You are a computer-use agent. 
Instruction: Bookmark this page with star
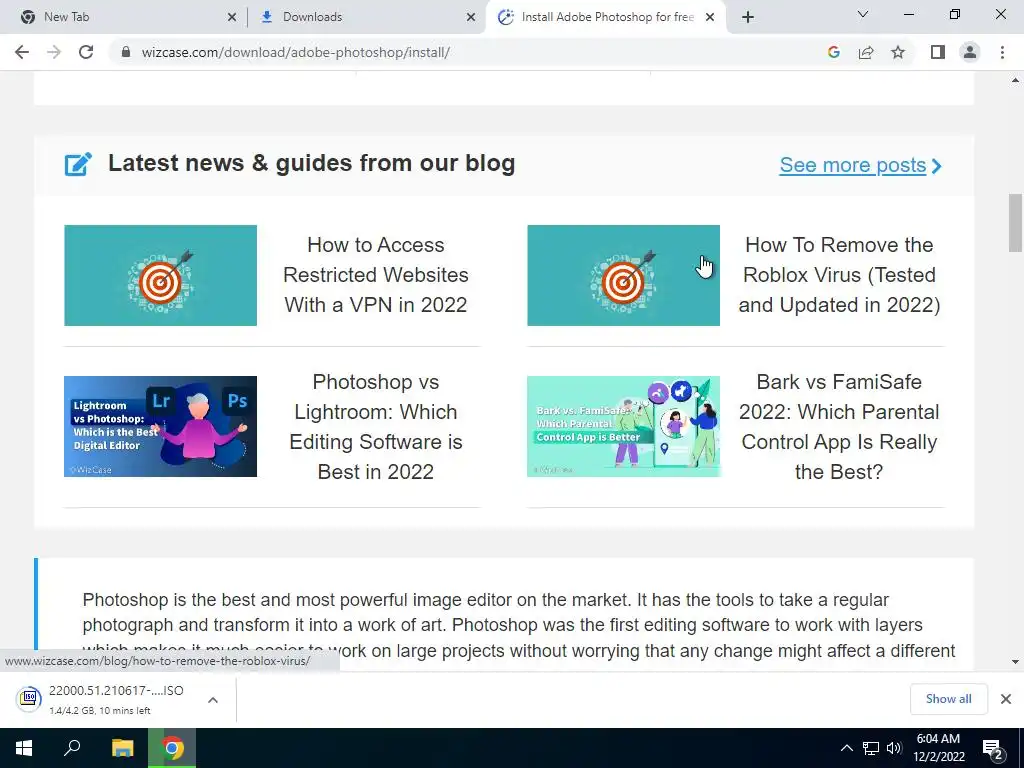[x=898, y=52]
